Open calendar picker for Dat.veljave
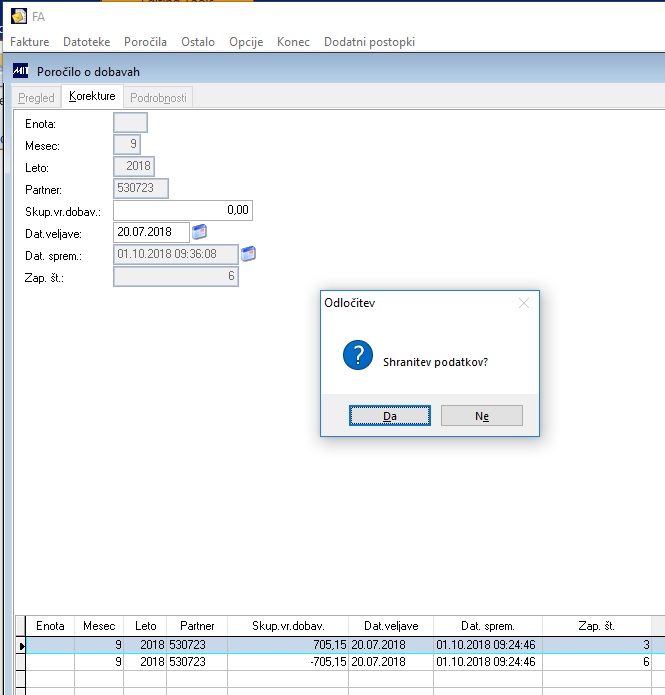The width and height of the screenshot is (665, 695). tap(200, 232)
